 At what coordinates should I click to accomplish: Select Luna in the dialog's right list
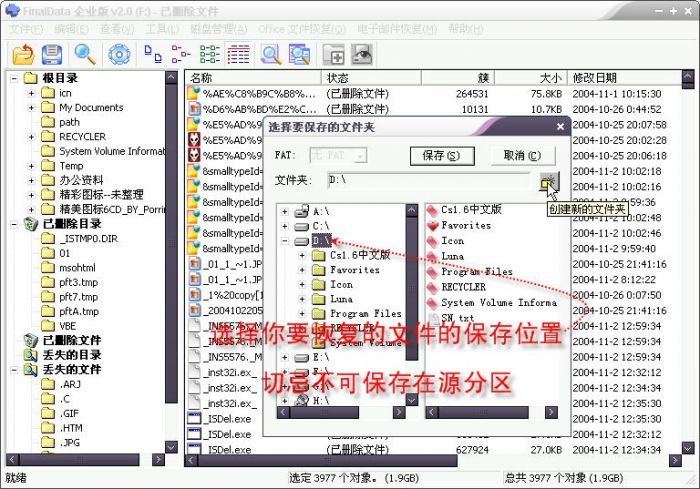[x=452, y=256]
